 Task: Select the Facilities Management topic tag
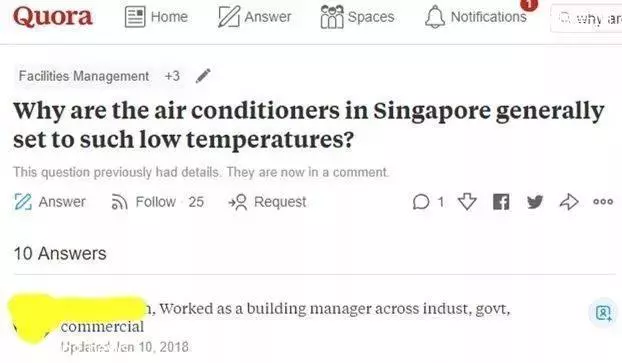(x=84, y=76)
